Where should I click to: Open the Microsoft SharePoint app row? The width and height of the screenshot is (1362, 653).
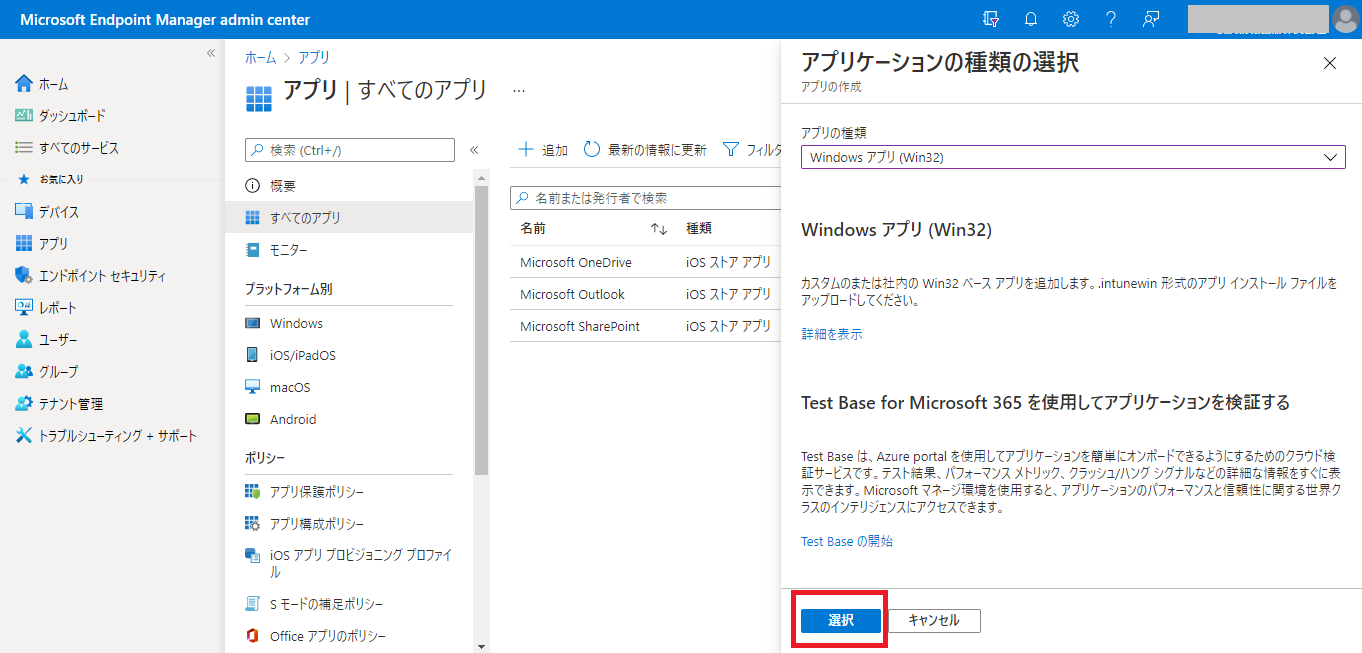pos(645,326)
